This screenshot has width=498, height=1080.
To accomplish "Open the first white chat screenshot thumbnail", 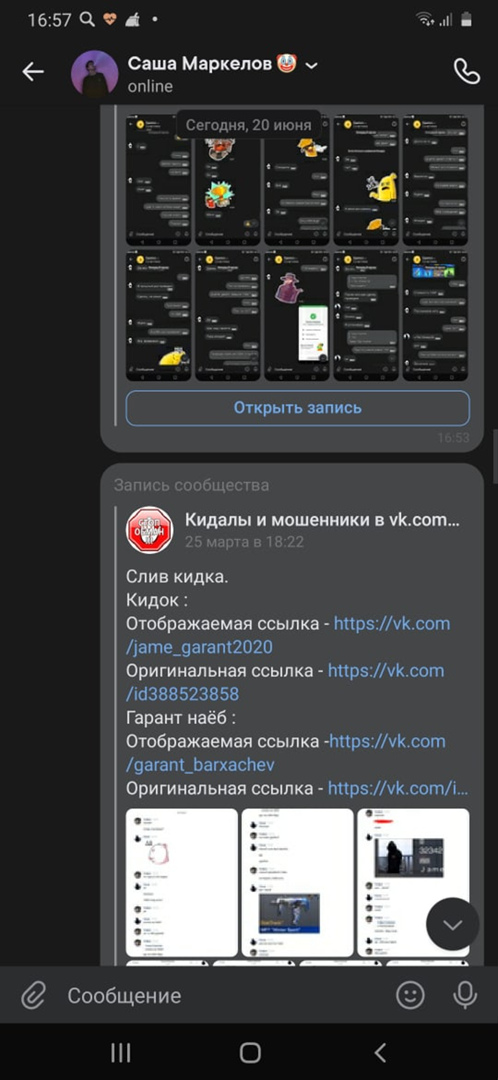I will pos(182,882).
